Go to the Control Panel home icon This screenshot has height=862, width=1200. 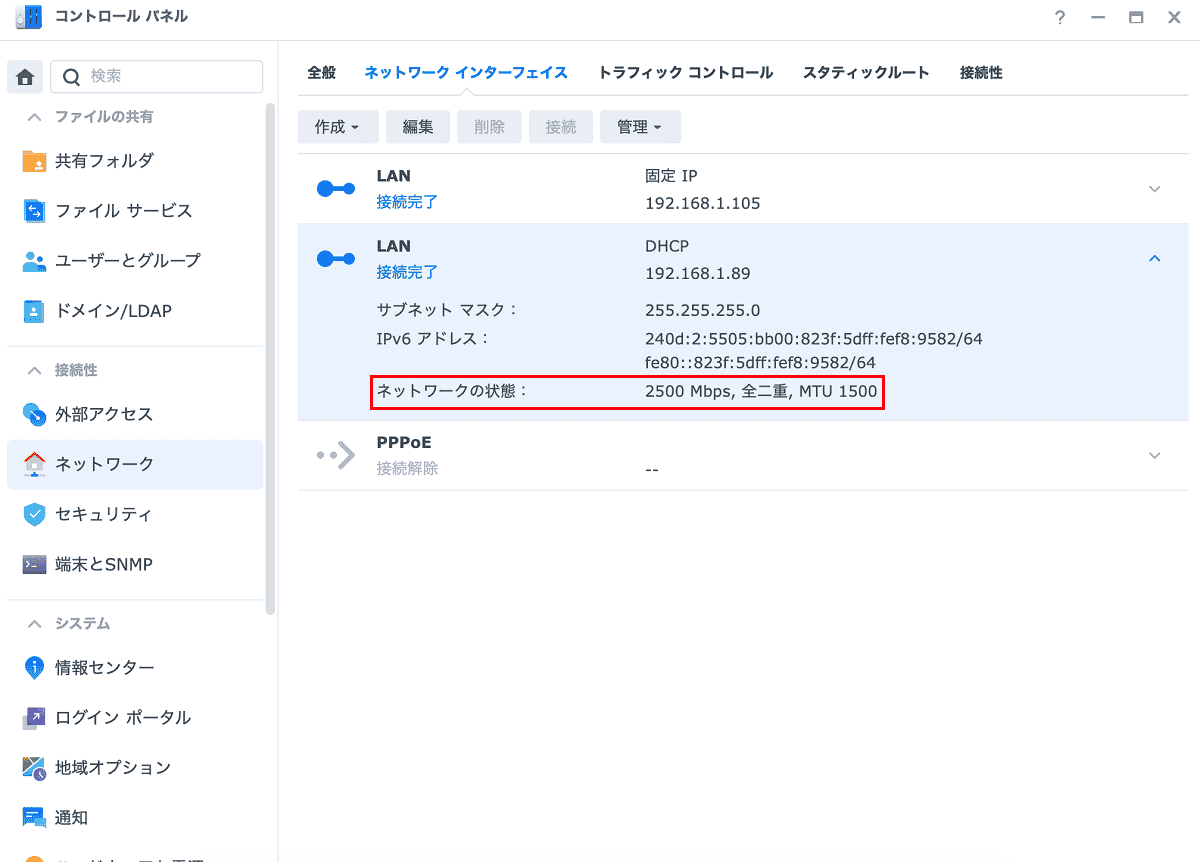(x=25, y=76)
